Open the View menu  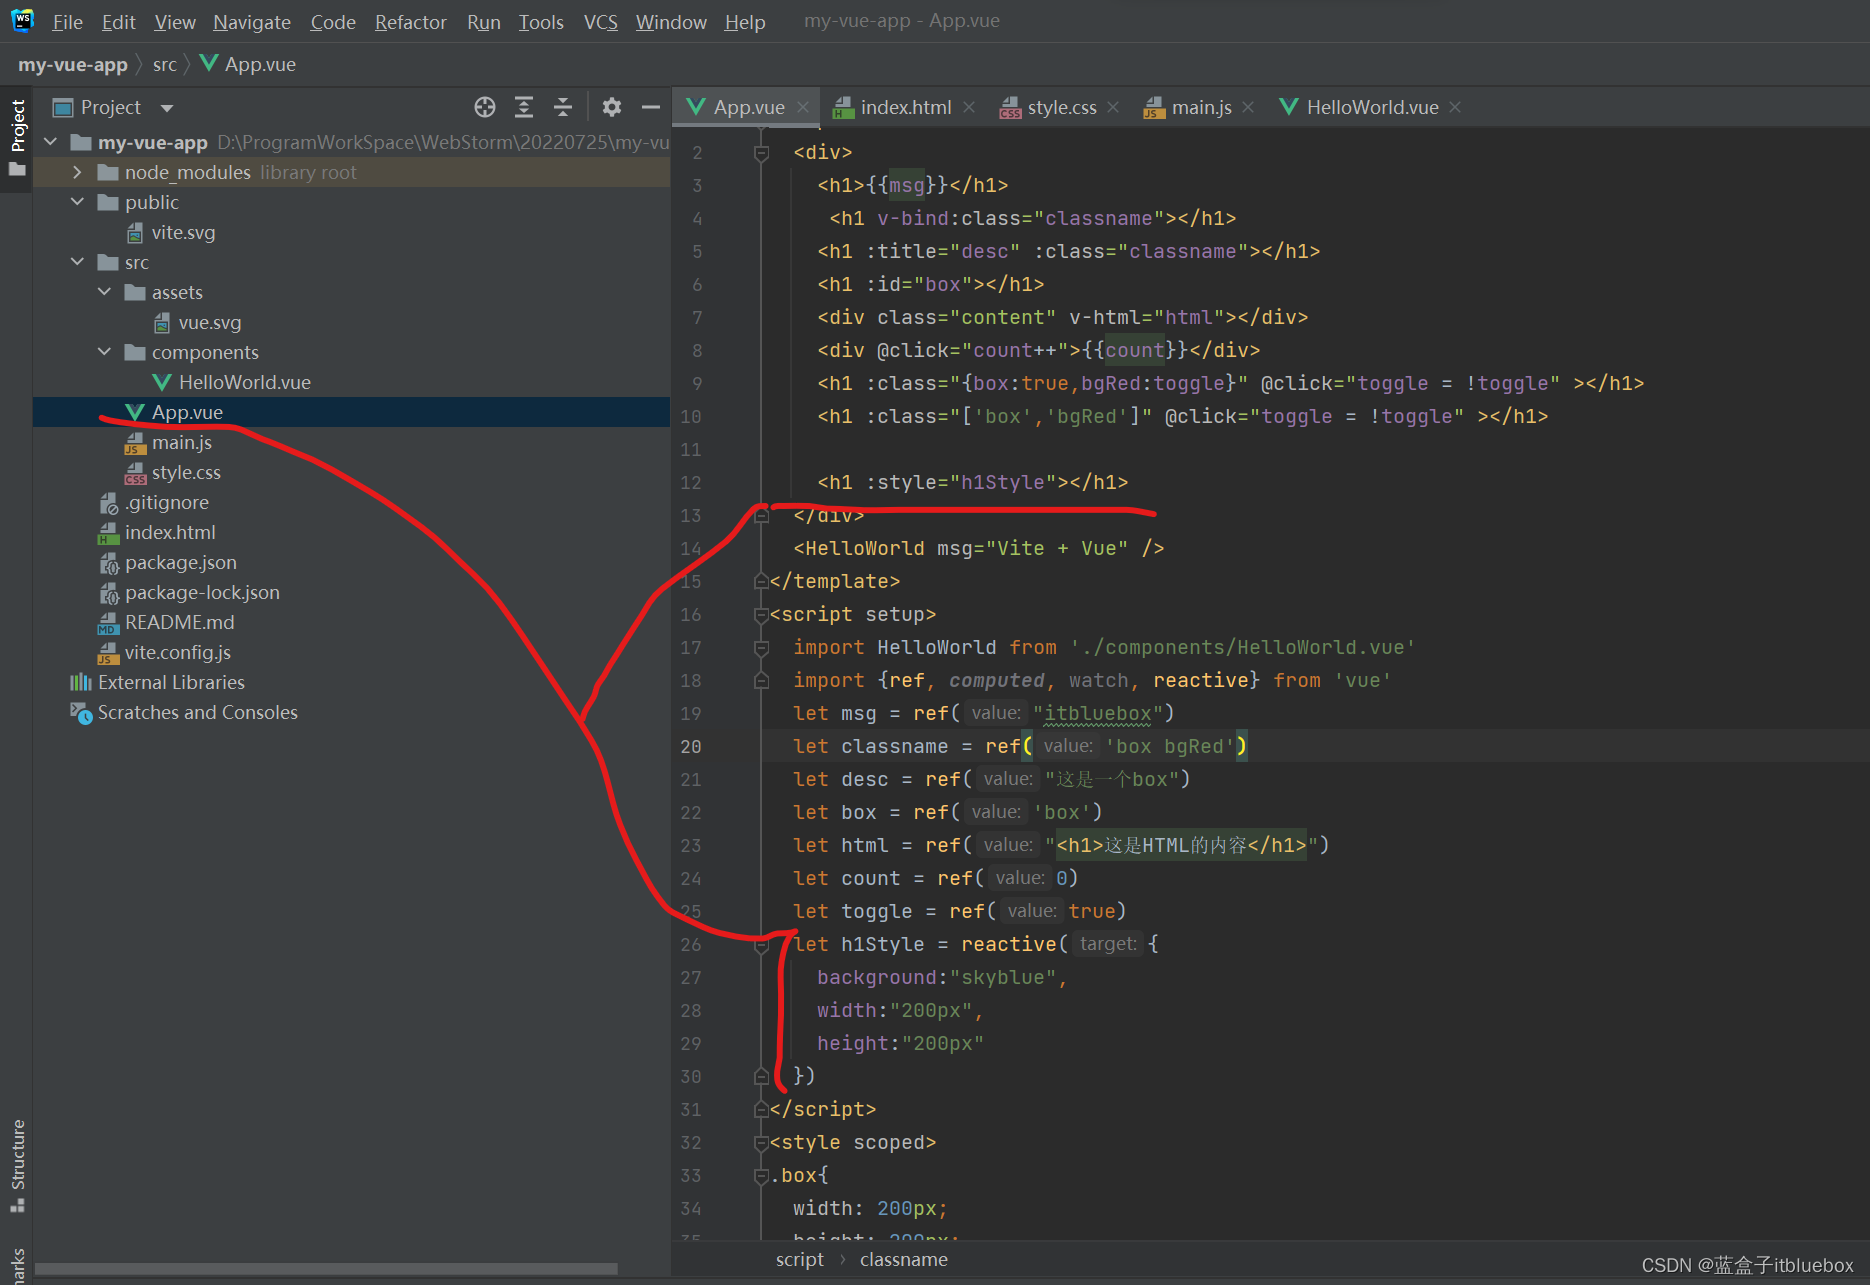175,22
